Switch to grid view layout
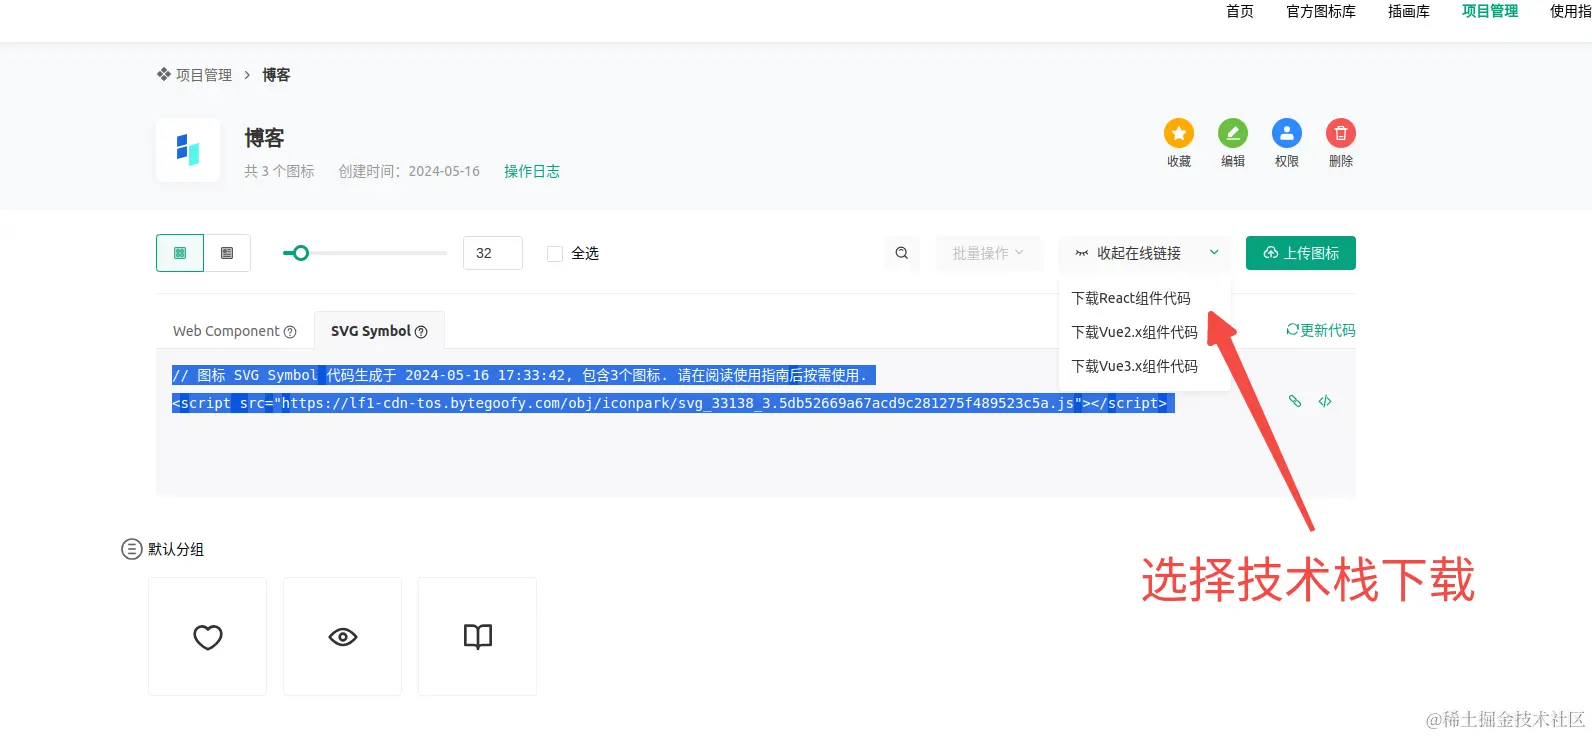This screenshot has height=736, width=1592. pos(180,253)
